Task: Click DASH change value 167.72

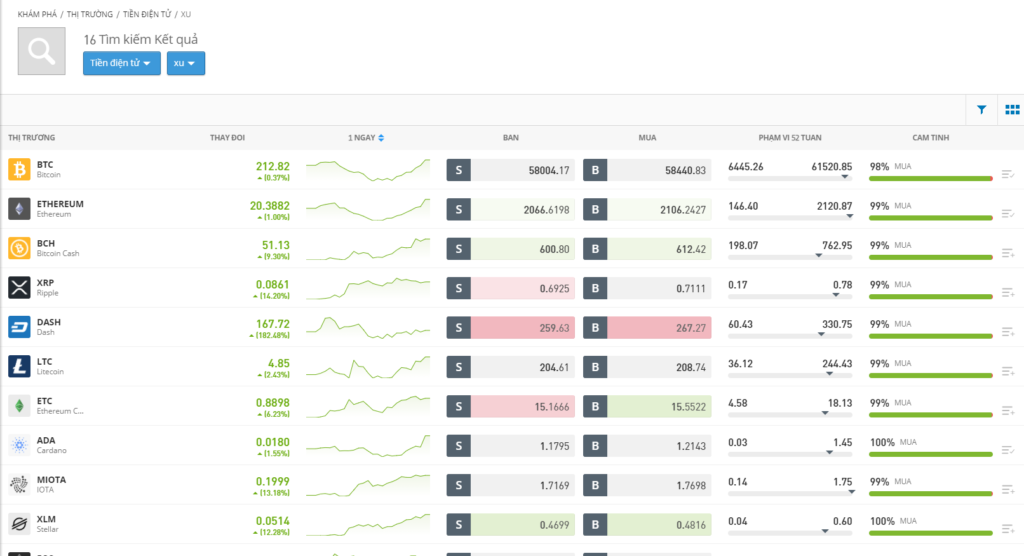Action: tap(273, 324)
